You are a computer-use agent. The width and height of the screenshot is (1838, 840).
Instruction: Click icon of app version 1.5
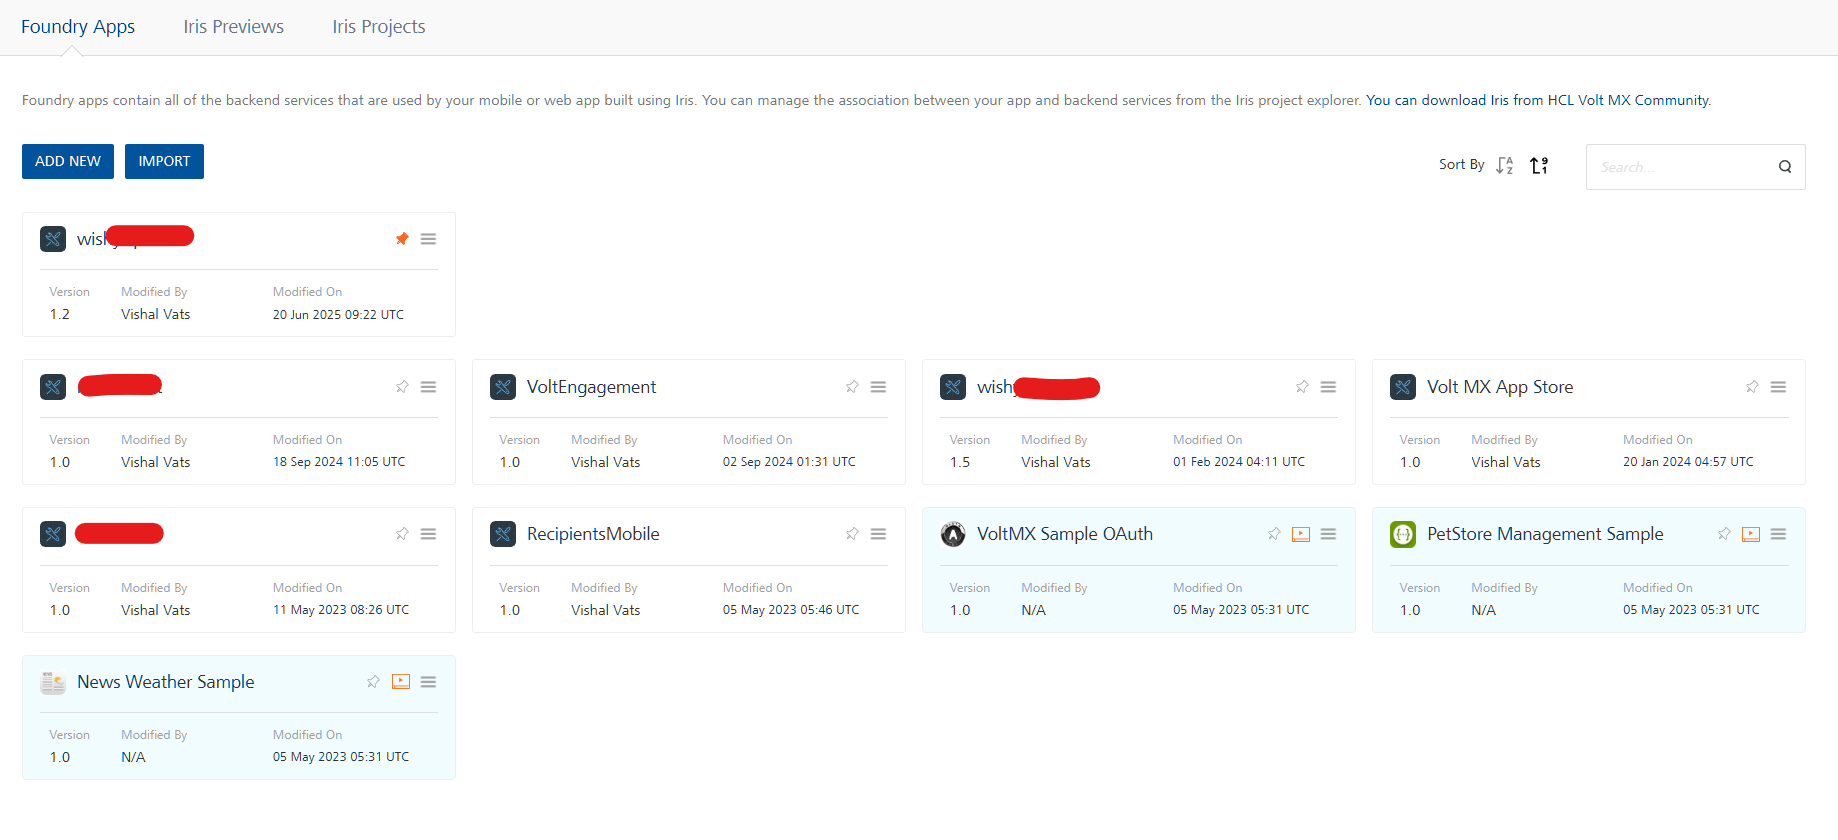coord(953,387)
